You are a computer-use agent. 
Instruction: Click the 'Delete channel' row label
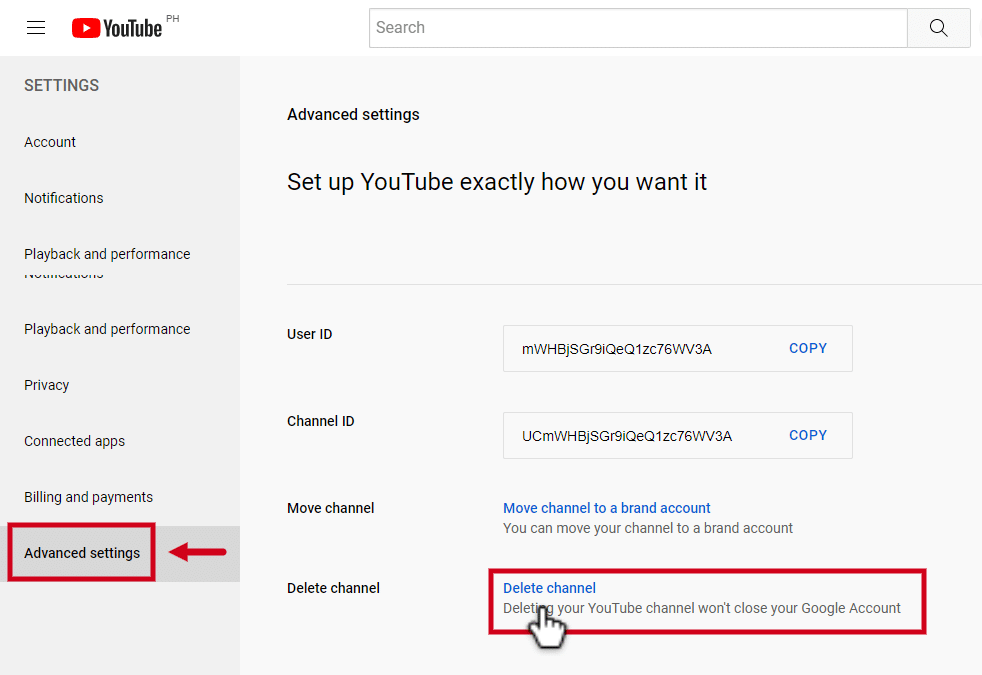tap(333, 589)
